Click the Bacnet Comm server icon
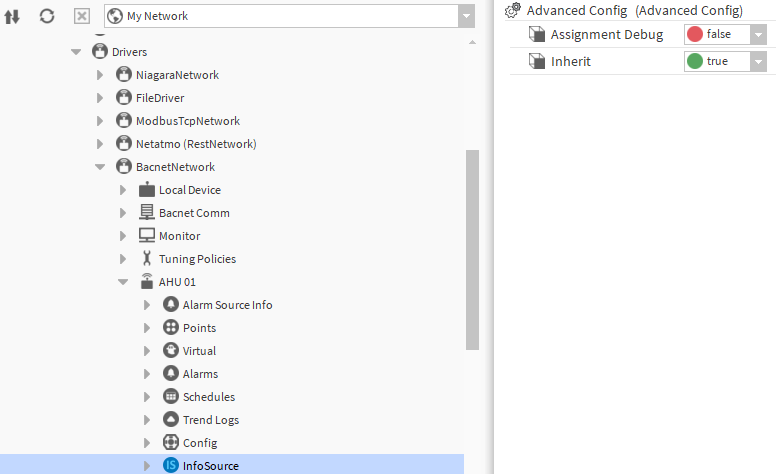This screenshot has height=474, width=776. pyautogui.click(x=147, y=213)
